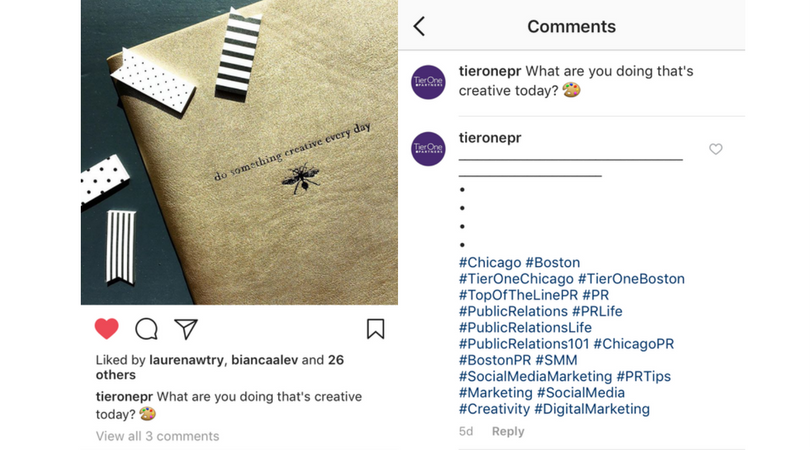This screenshot has height=450, width=810.
Task: Show the 26 others who liked
Action: [x=116, y=375]
